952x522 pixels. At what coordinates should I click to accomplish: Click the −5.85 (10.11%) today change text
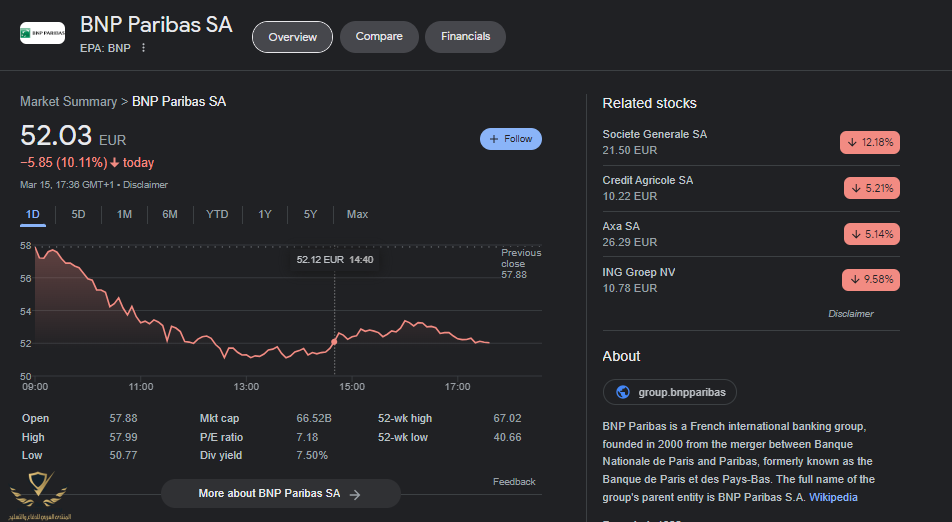coord(87,163)
